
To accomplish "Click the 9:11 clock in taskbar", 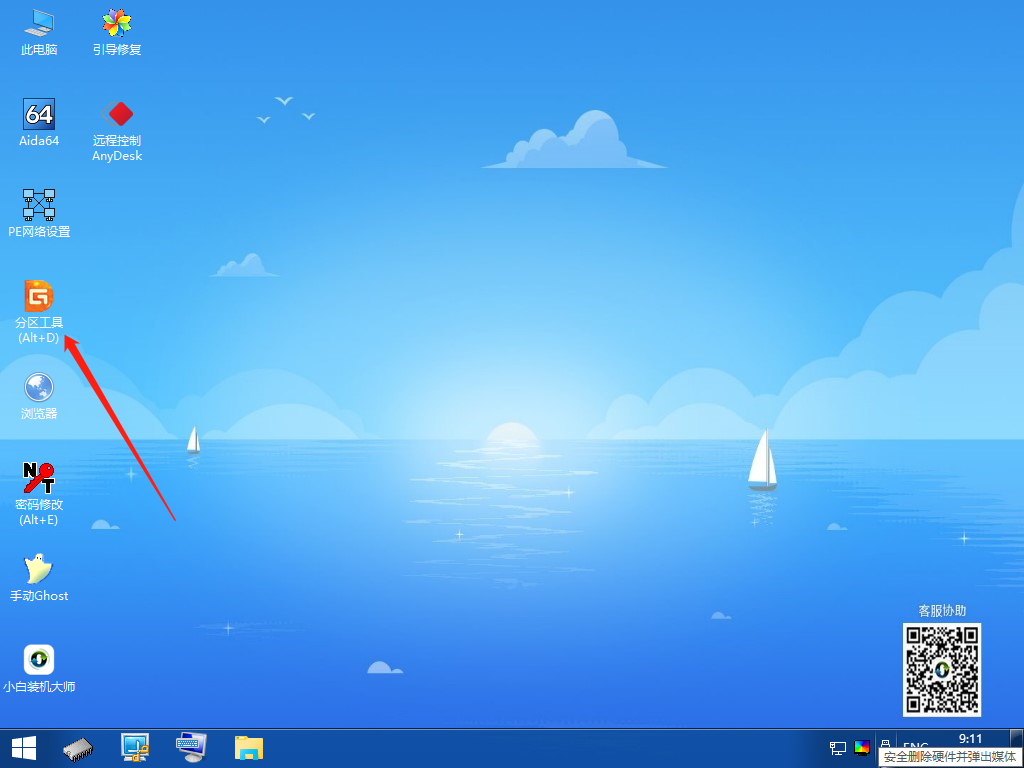I will [x=970, y=739].
